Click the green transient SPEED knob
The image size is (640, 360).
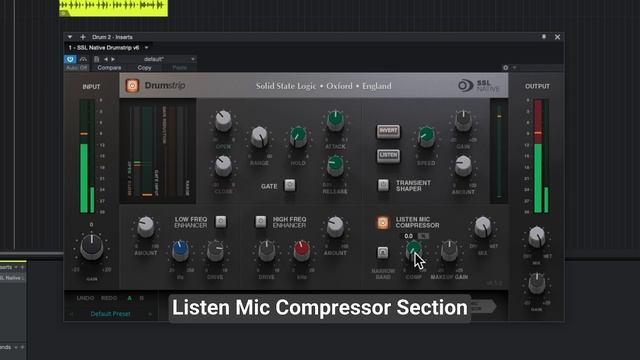(x=426, y=137)
